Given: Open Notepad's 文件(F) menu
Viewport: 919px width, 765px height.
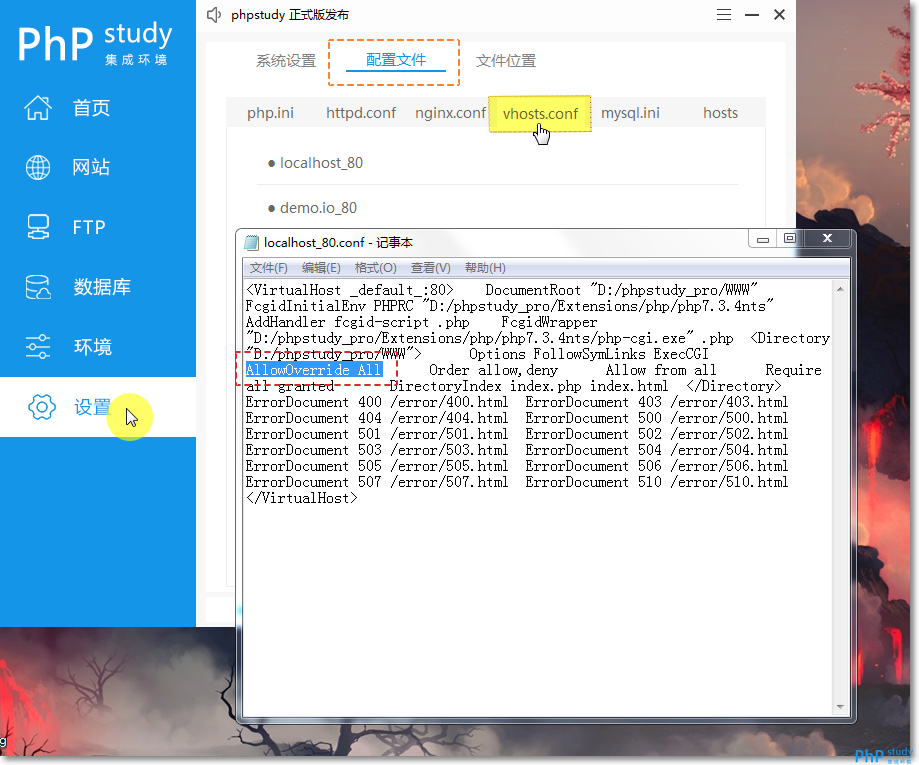Looking at the screenshot, I should coord(268,268).
